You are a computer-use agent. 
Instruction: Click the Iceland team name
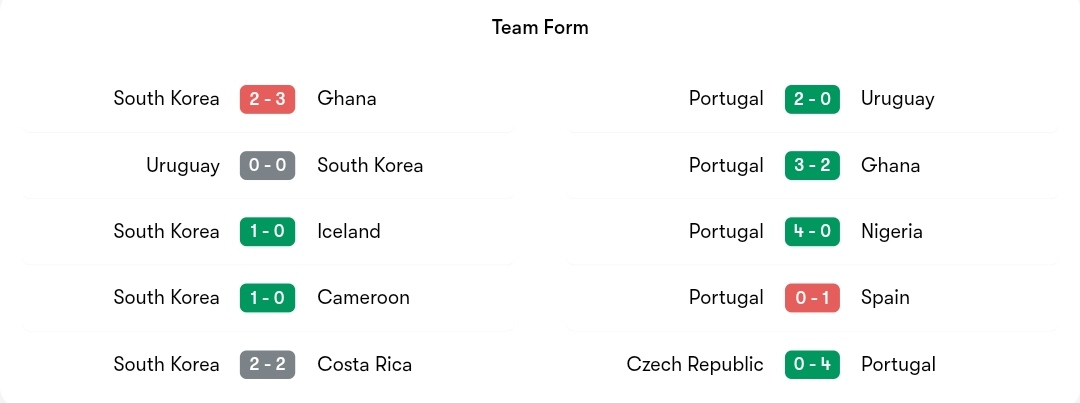[349, 231]
